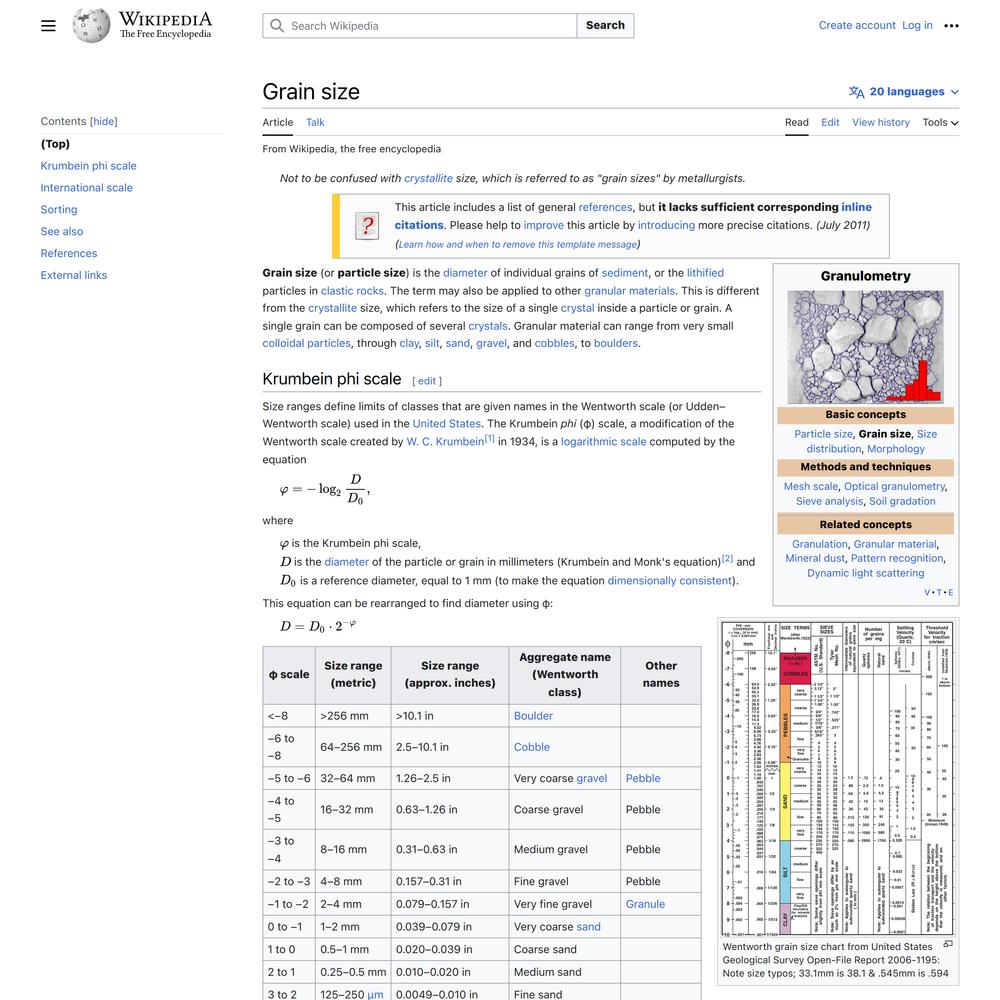Open the first Pebble link in the table
The width and height of the screenshot is (1000, 1000).
click(x=643, y=778)
